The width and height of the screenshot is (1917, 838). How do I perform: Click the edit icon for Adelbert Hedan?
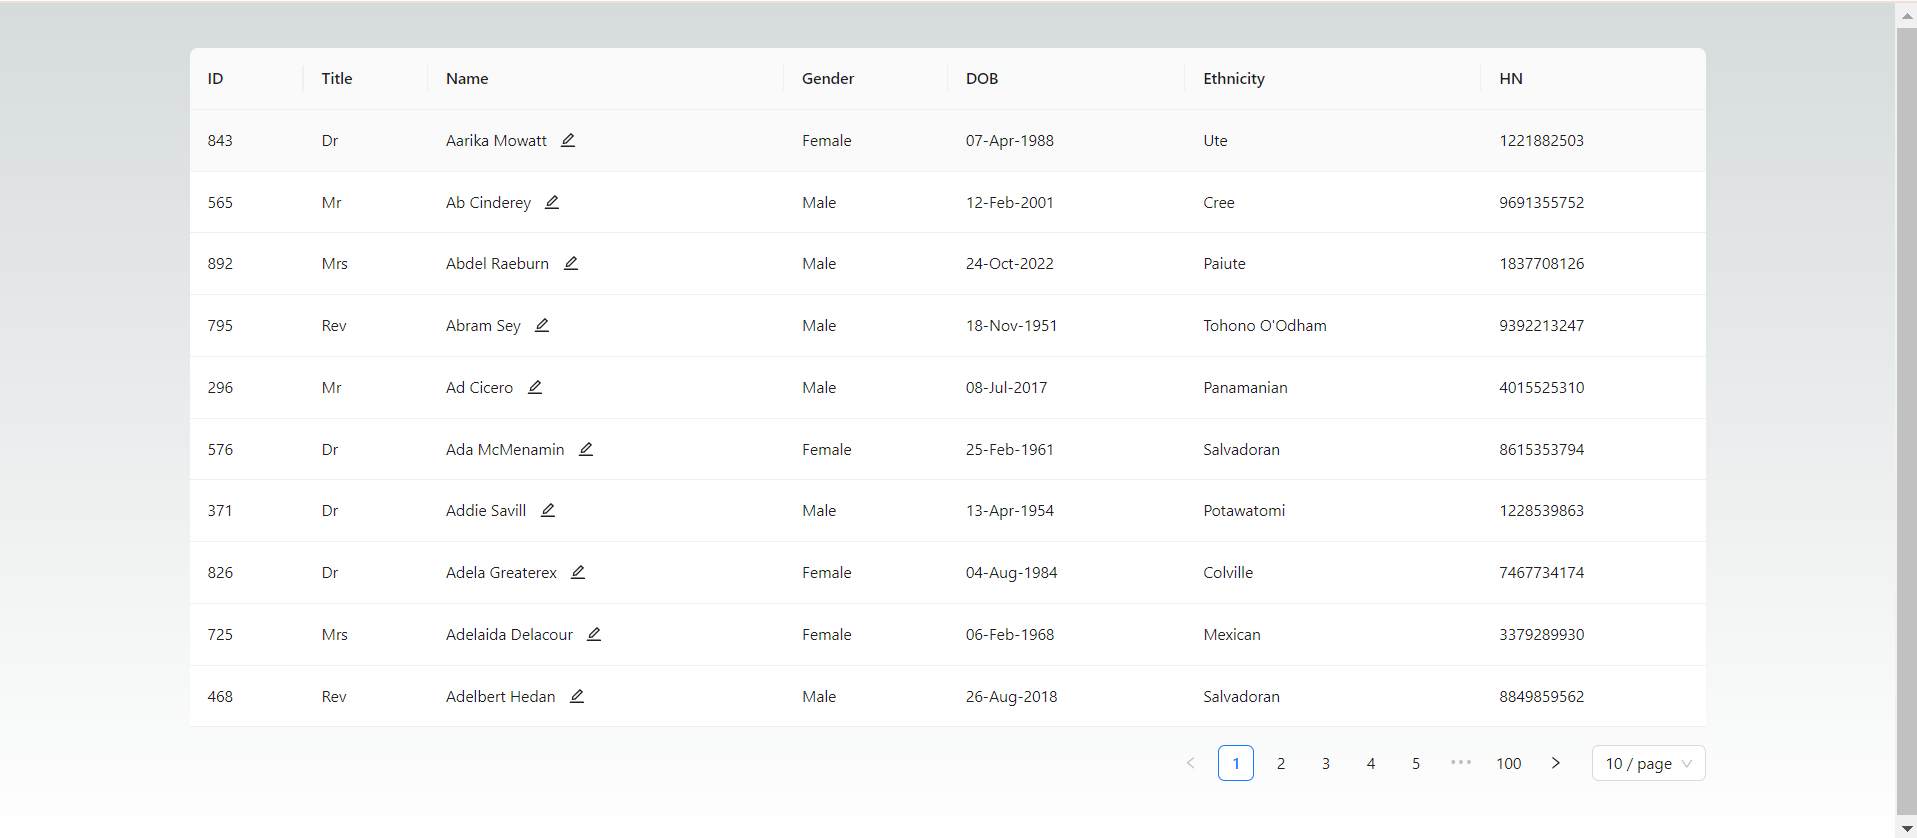(576, 697)
